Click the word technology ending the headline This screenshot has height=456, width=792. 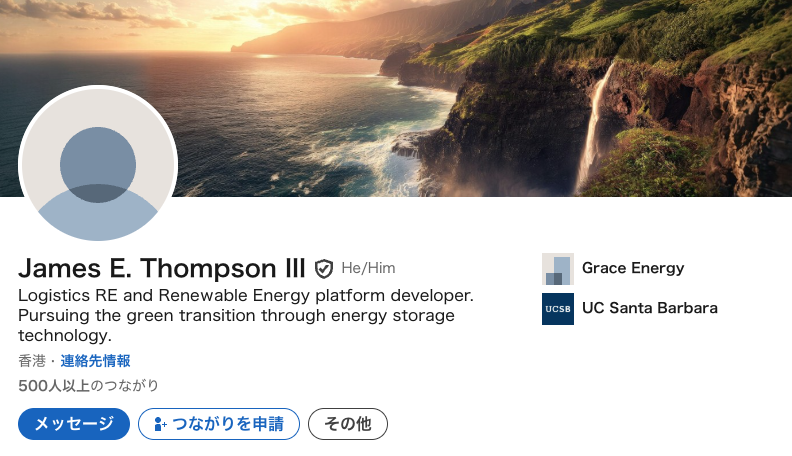coord(65,335)
